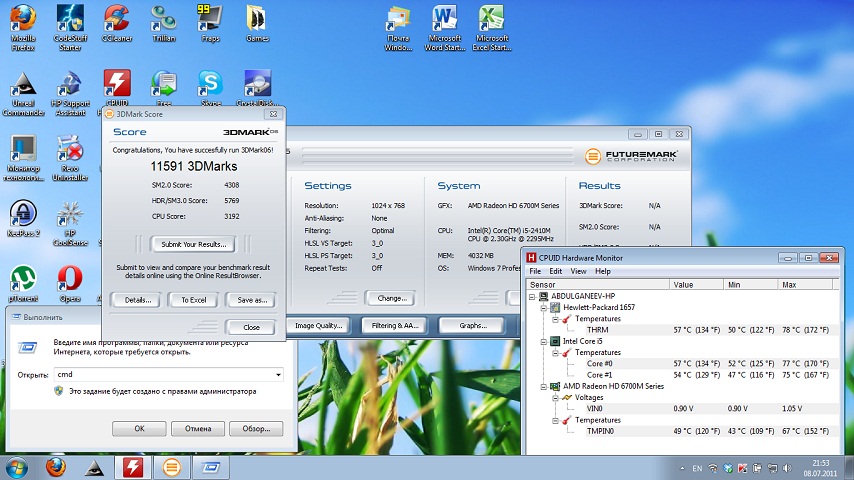Screen dimensions: 854x480
Task: Open Details in 3DMark Score dialog
Action: 138,300
